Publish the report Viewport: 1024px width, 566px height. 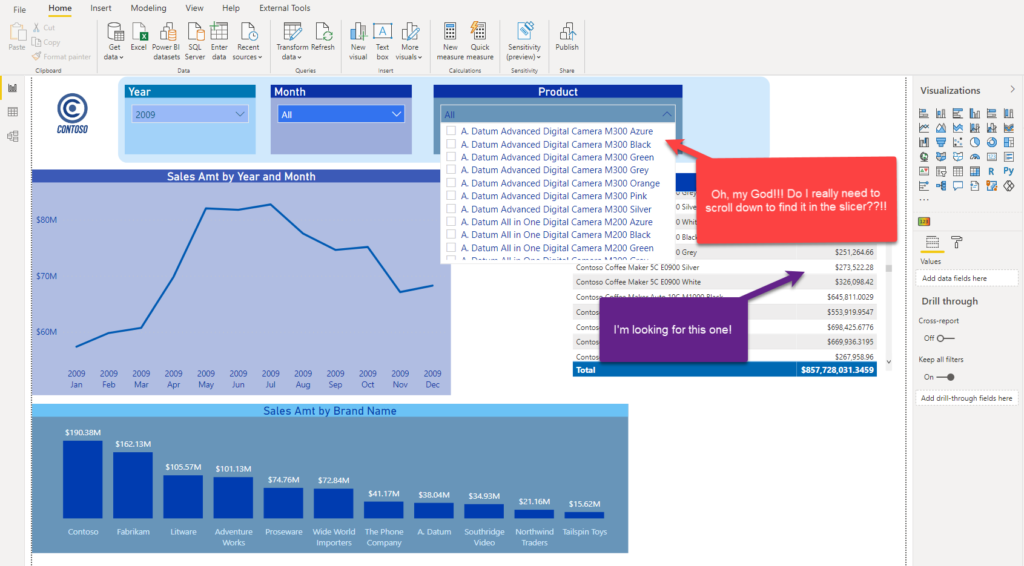coord(567,37)
